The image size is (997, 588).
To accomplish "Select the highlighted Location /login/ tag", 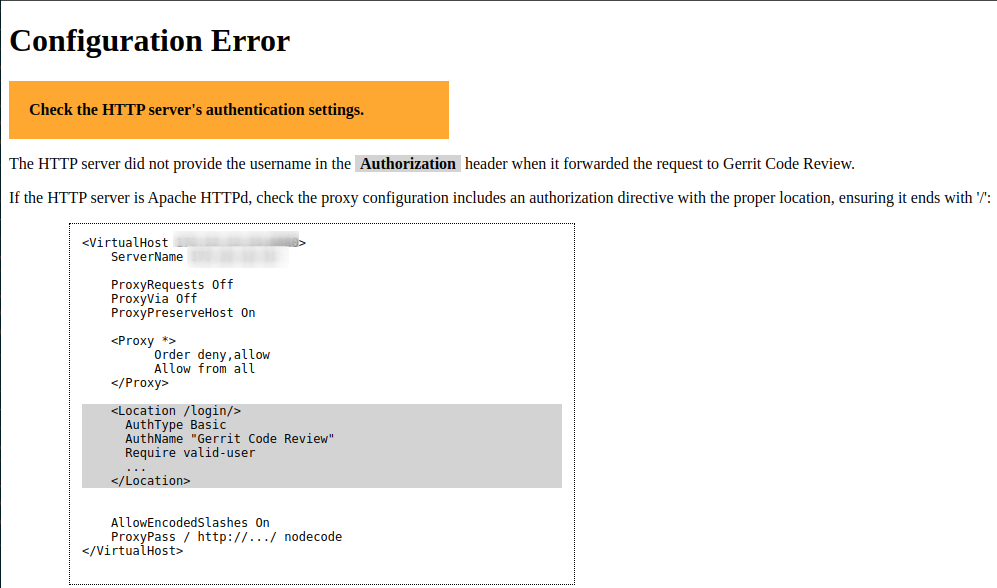I will pos(177,410).
